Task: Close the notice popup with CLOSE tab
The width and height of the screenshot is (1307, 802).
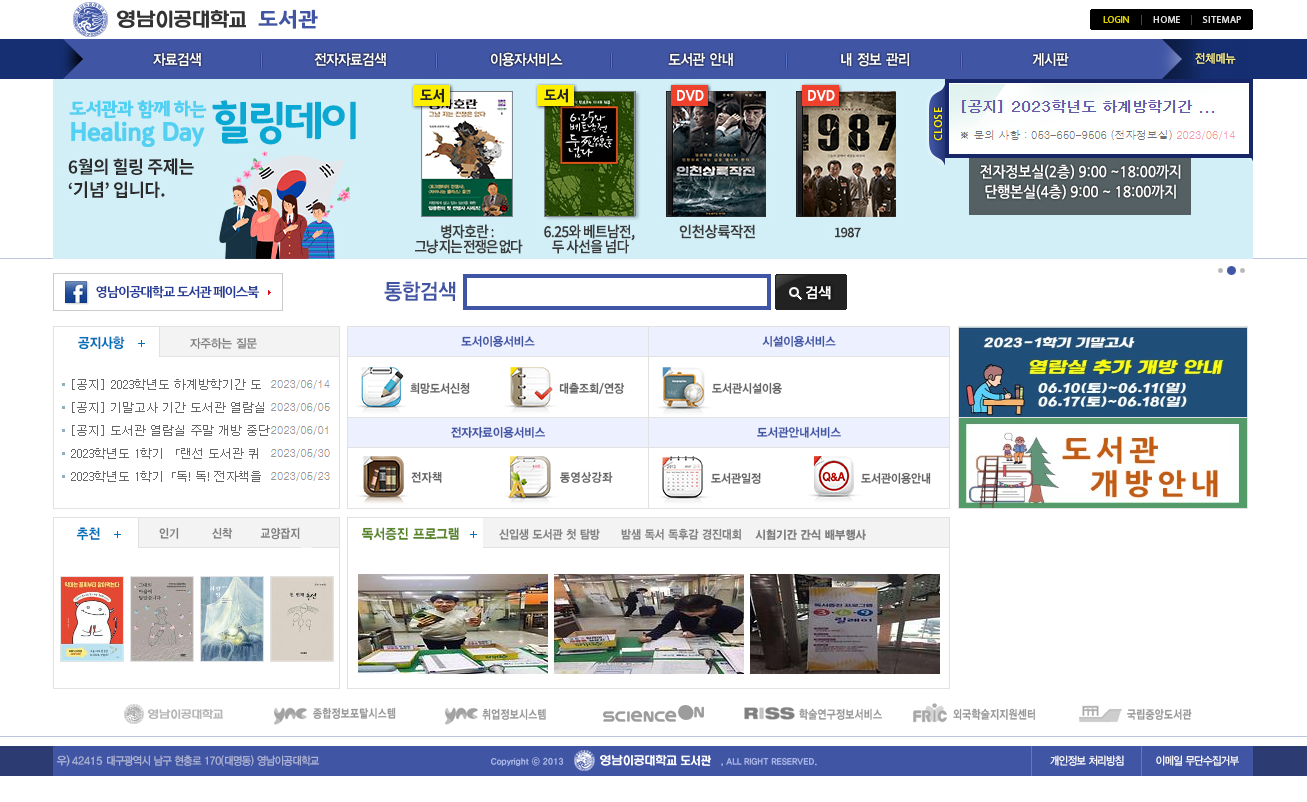Action: [x=937, y=123]
